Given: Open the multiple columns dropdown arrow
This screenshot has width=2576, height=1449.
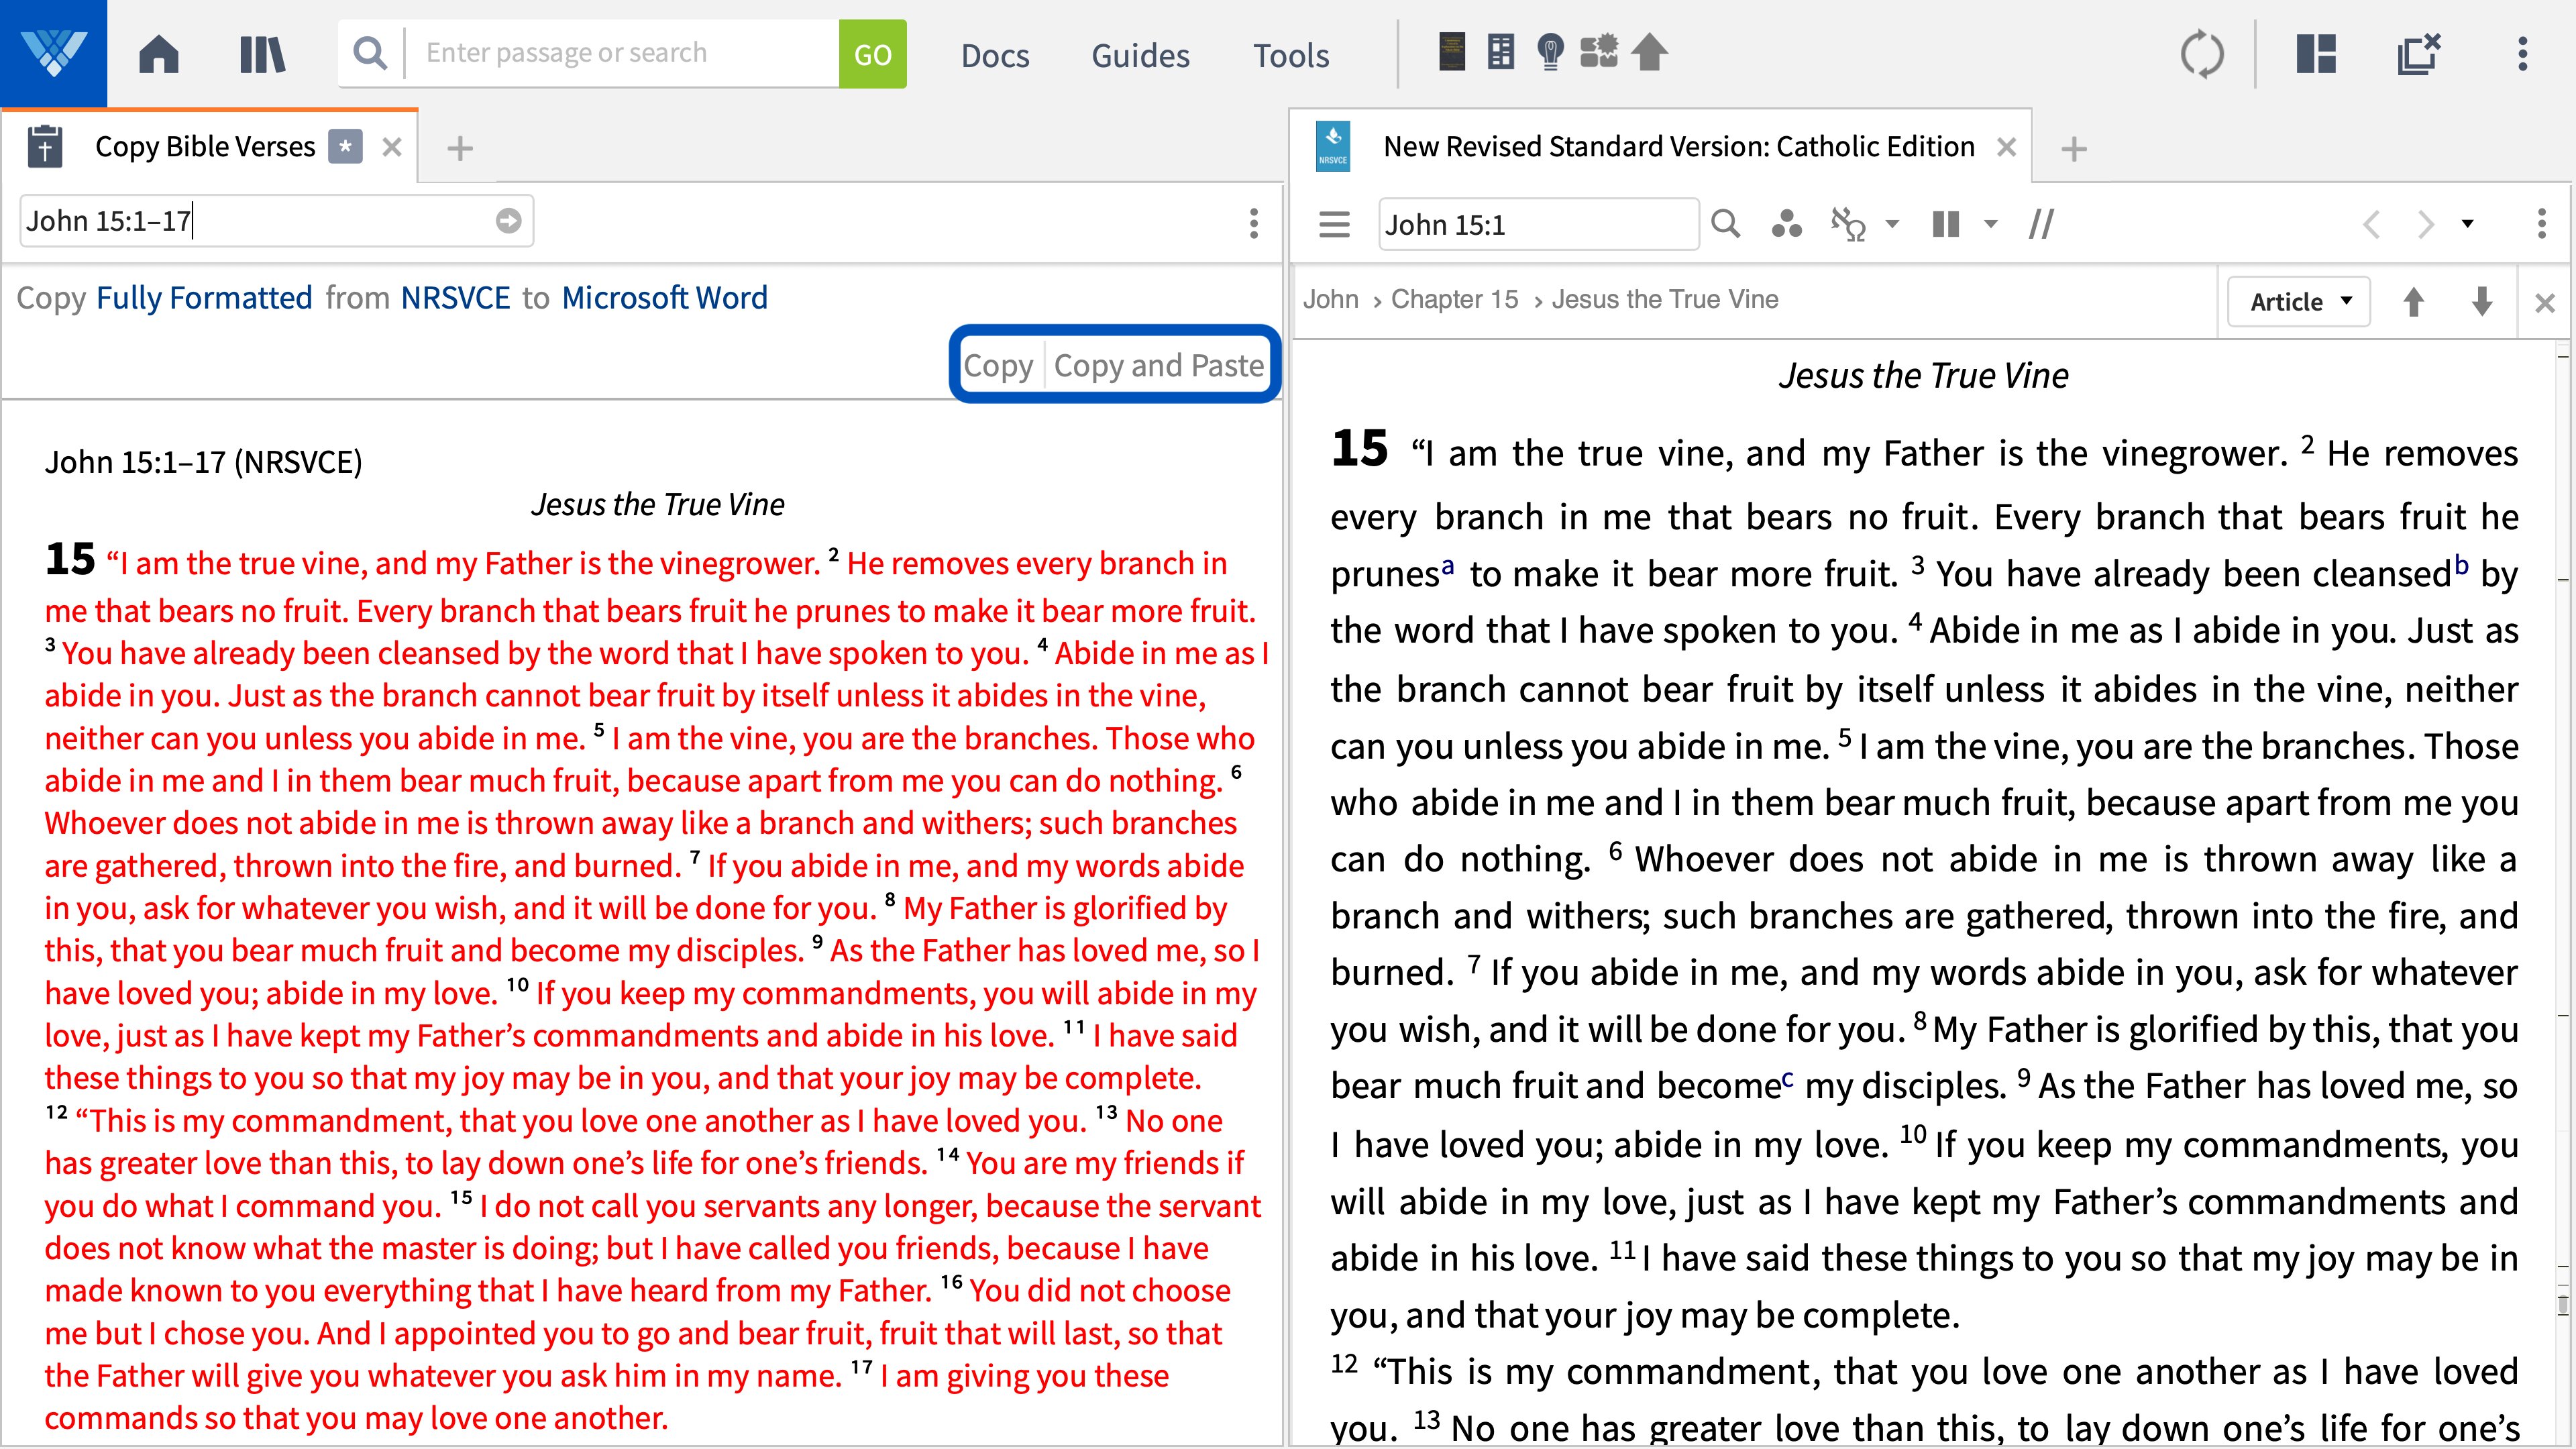Looking at the screenshot, I should coord(1991,224).
